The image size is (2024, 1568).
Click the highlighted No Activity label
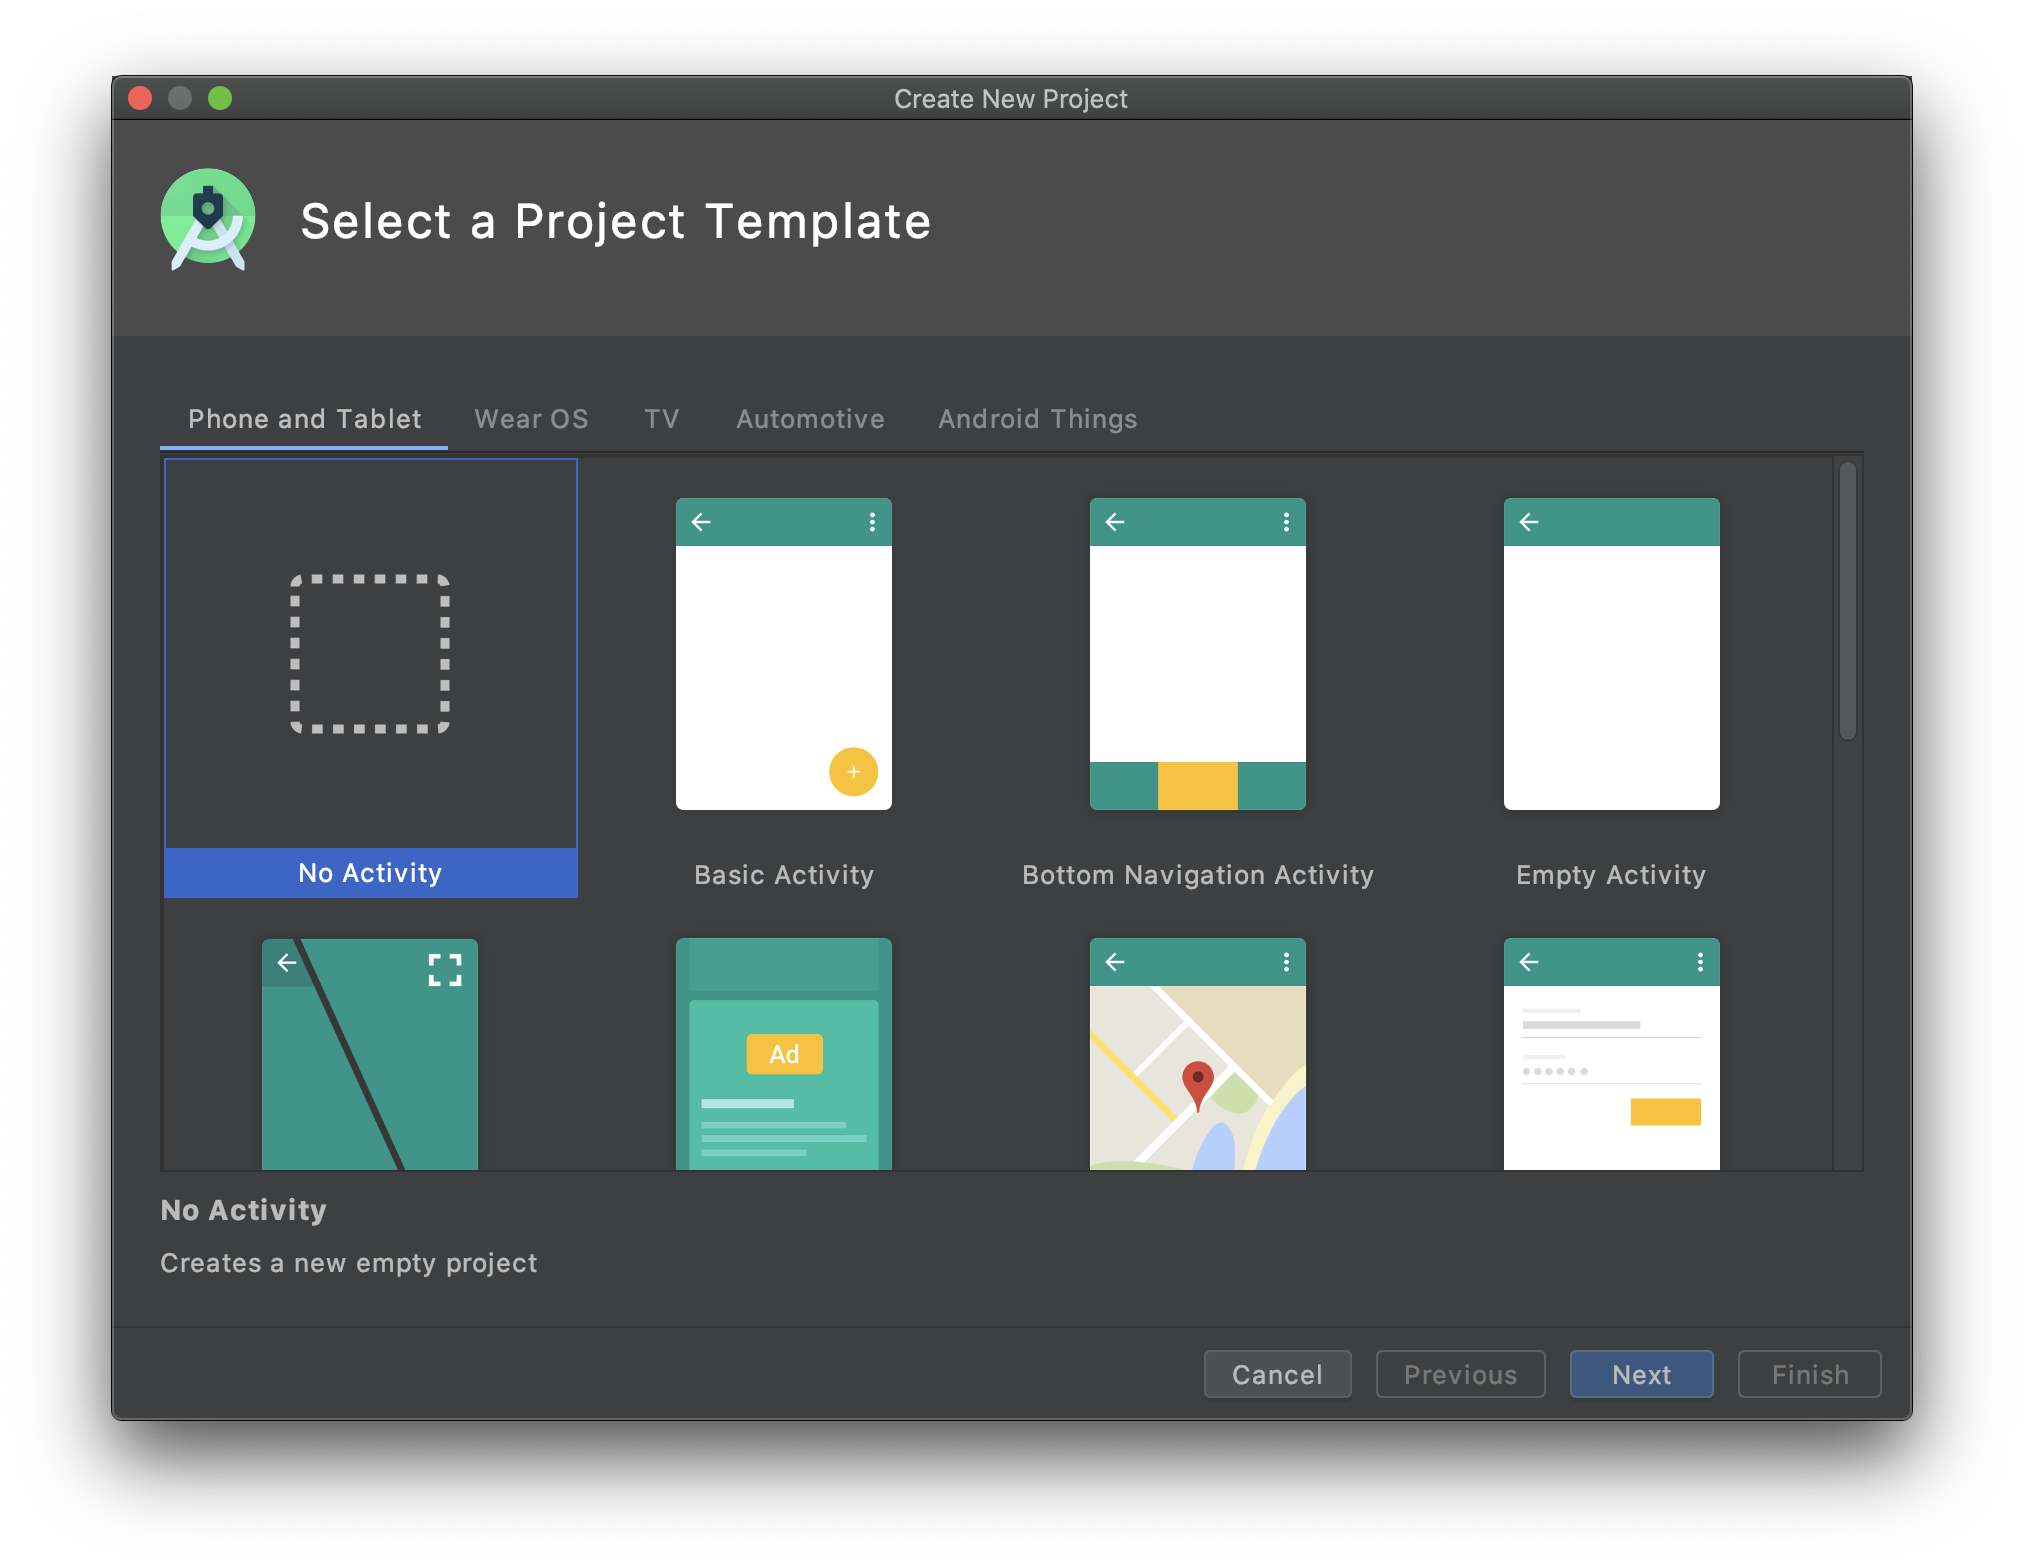click(x=370, y=873)
